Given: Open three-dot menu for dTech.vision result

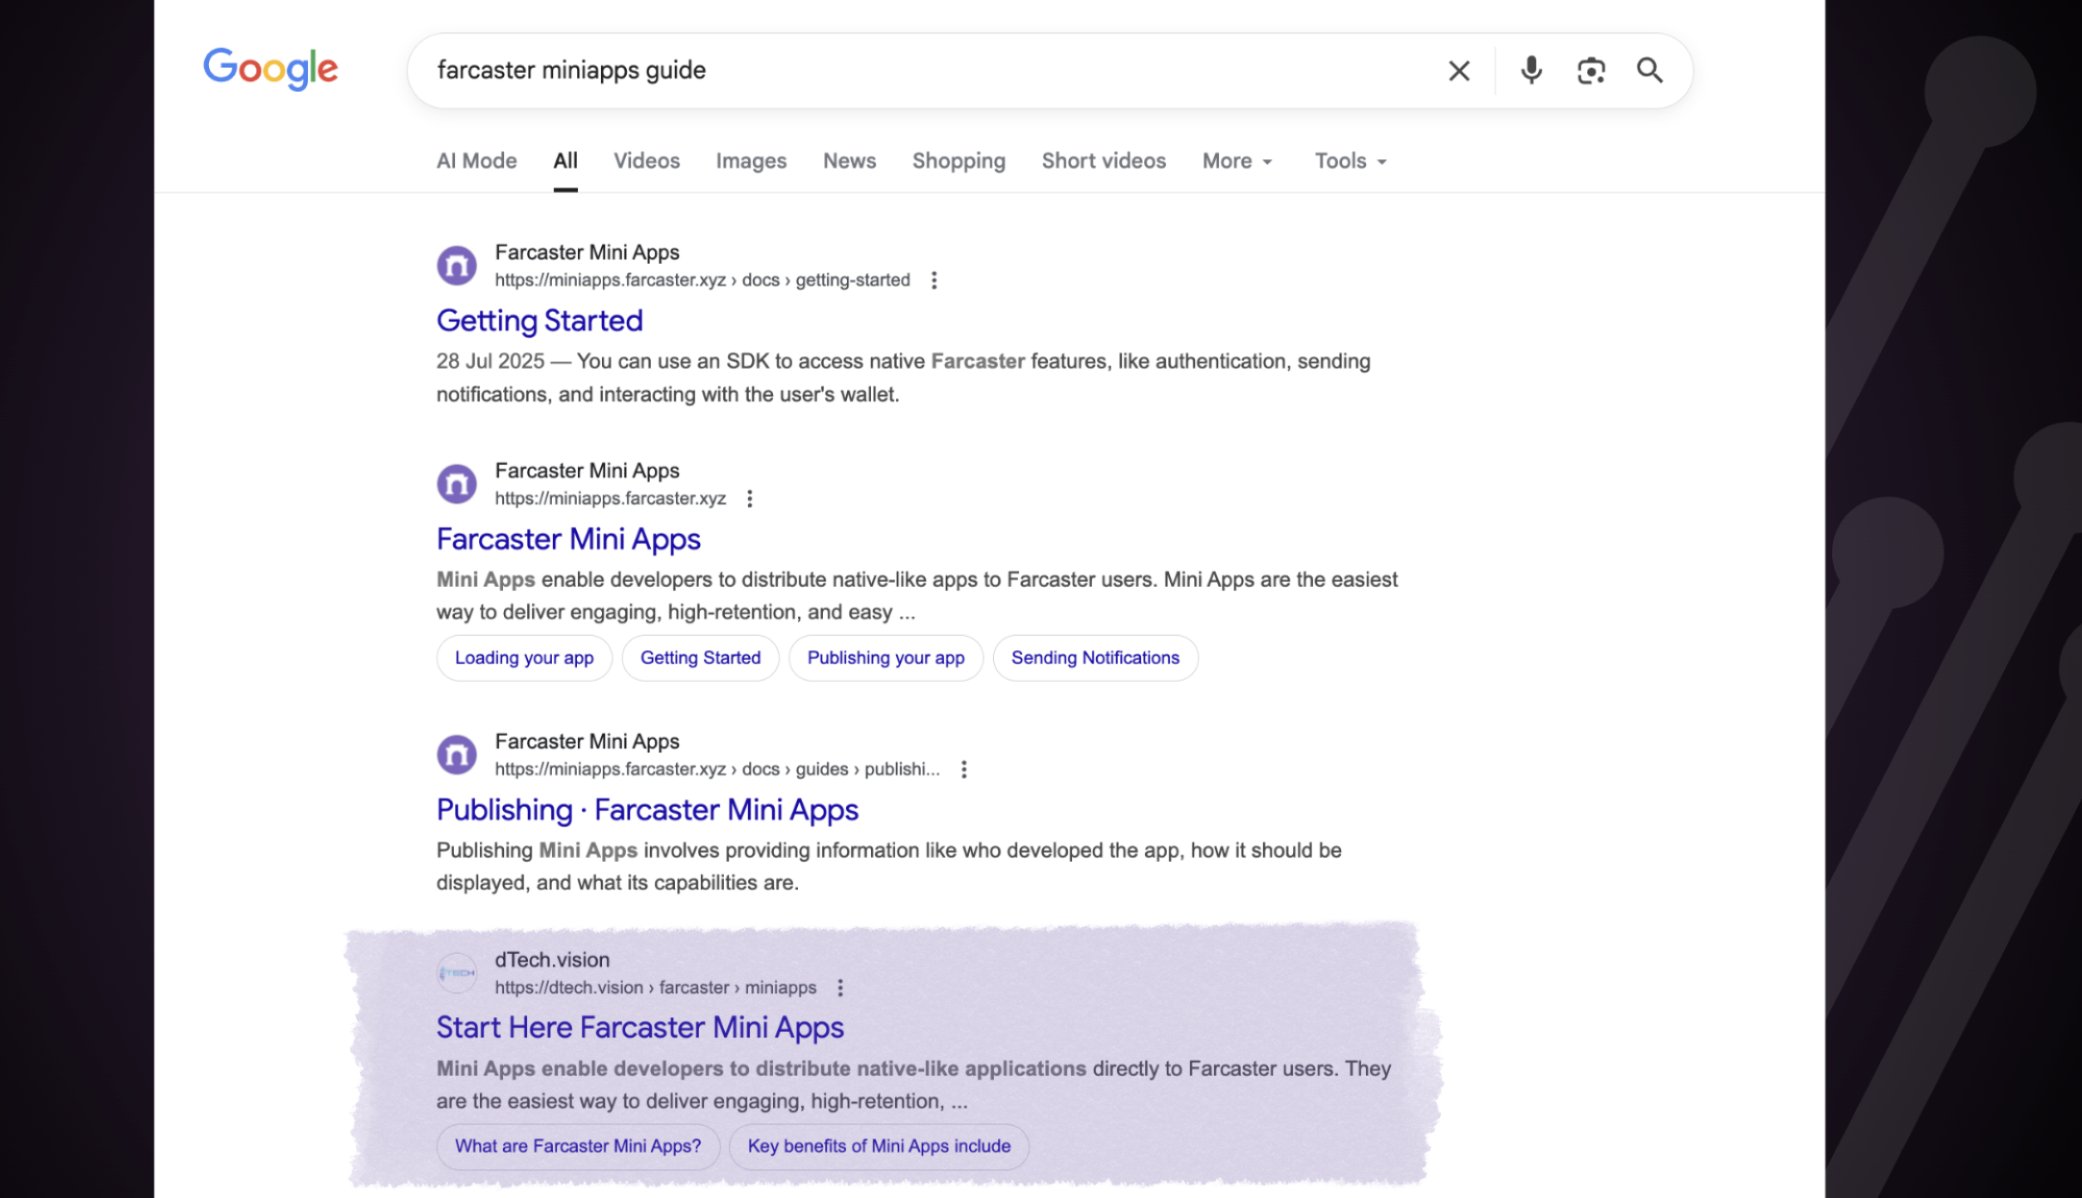Looking at the screenshot, I should click(840, 988).
